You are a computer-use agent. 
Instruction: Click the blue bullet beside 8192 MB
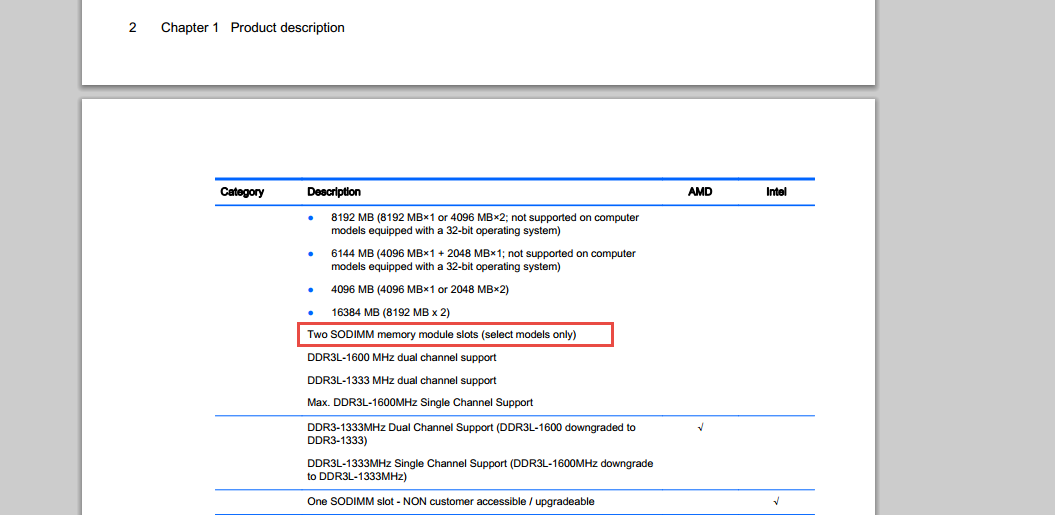point(312,218)
